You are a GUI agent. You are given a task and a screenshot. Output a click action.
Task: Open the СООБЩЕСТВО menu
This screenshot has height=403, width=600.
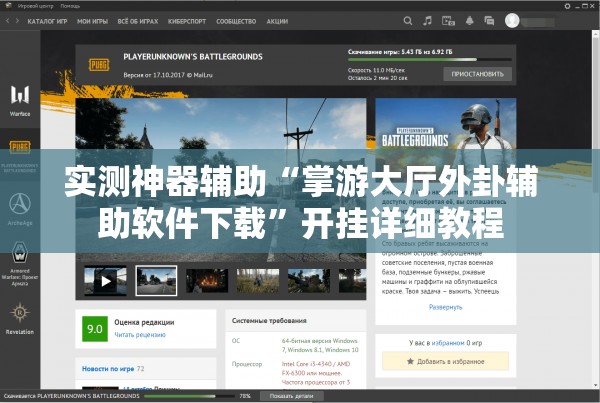[236, 21]
